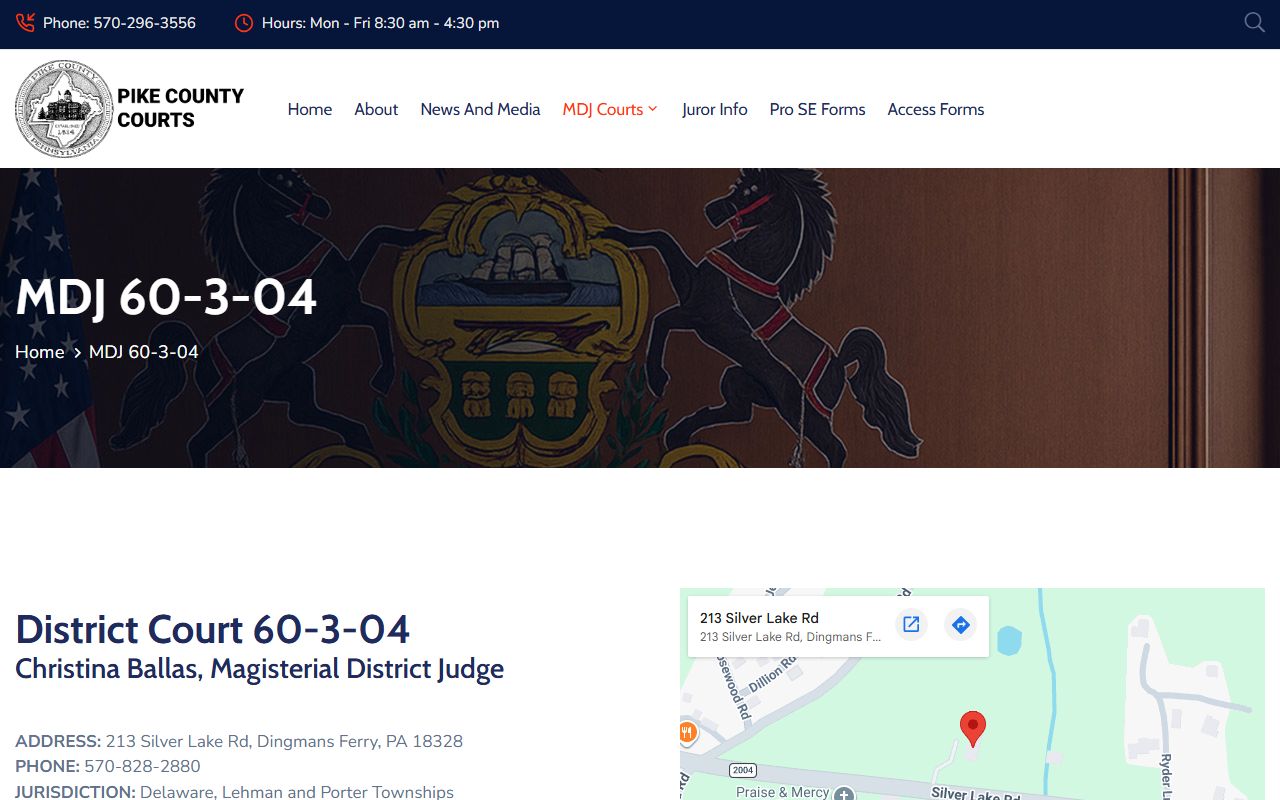Click the Home breadcrumb link

[40, 352]
